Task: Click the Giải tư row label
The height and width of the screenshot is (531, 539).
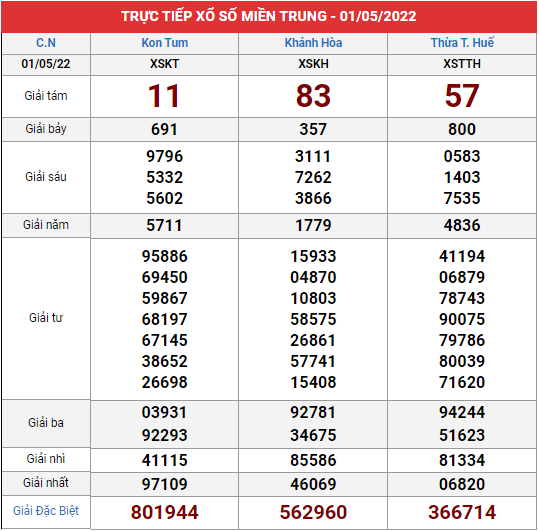Action: point(46,318)
